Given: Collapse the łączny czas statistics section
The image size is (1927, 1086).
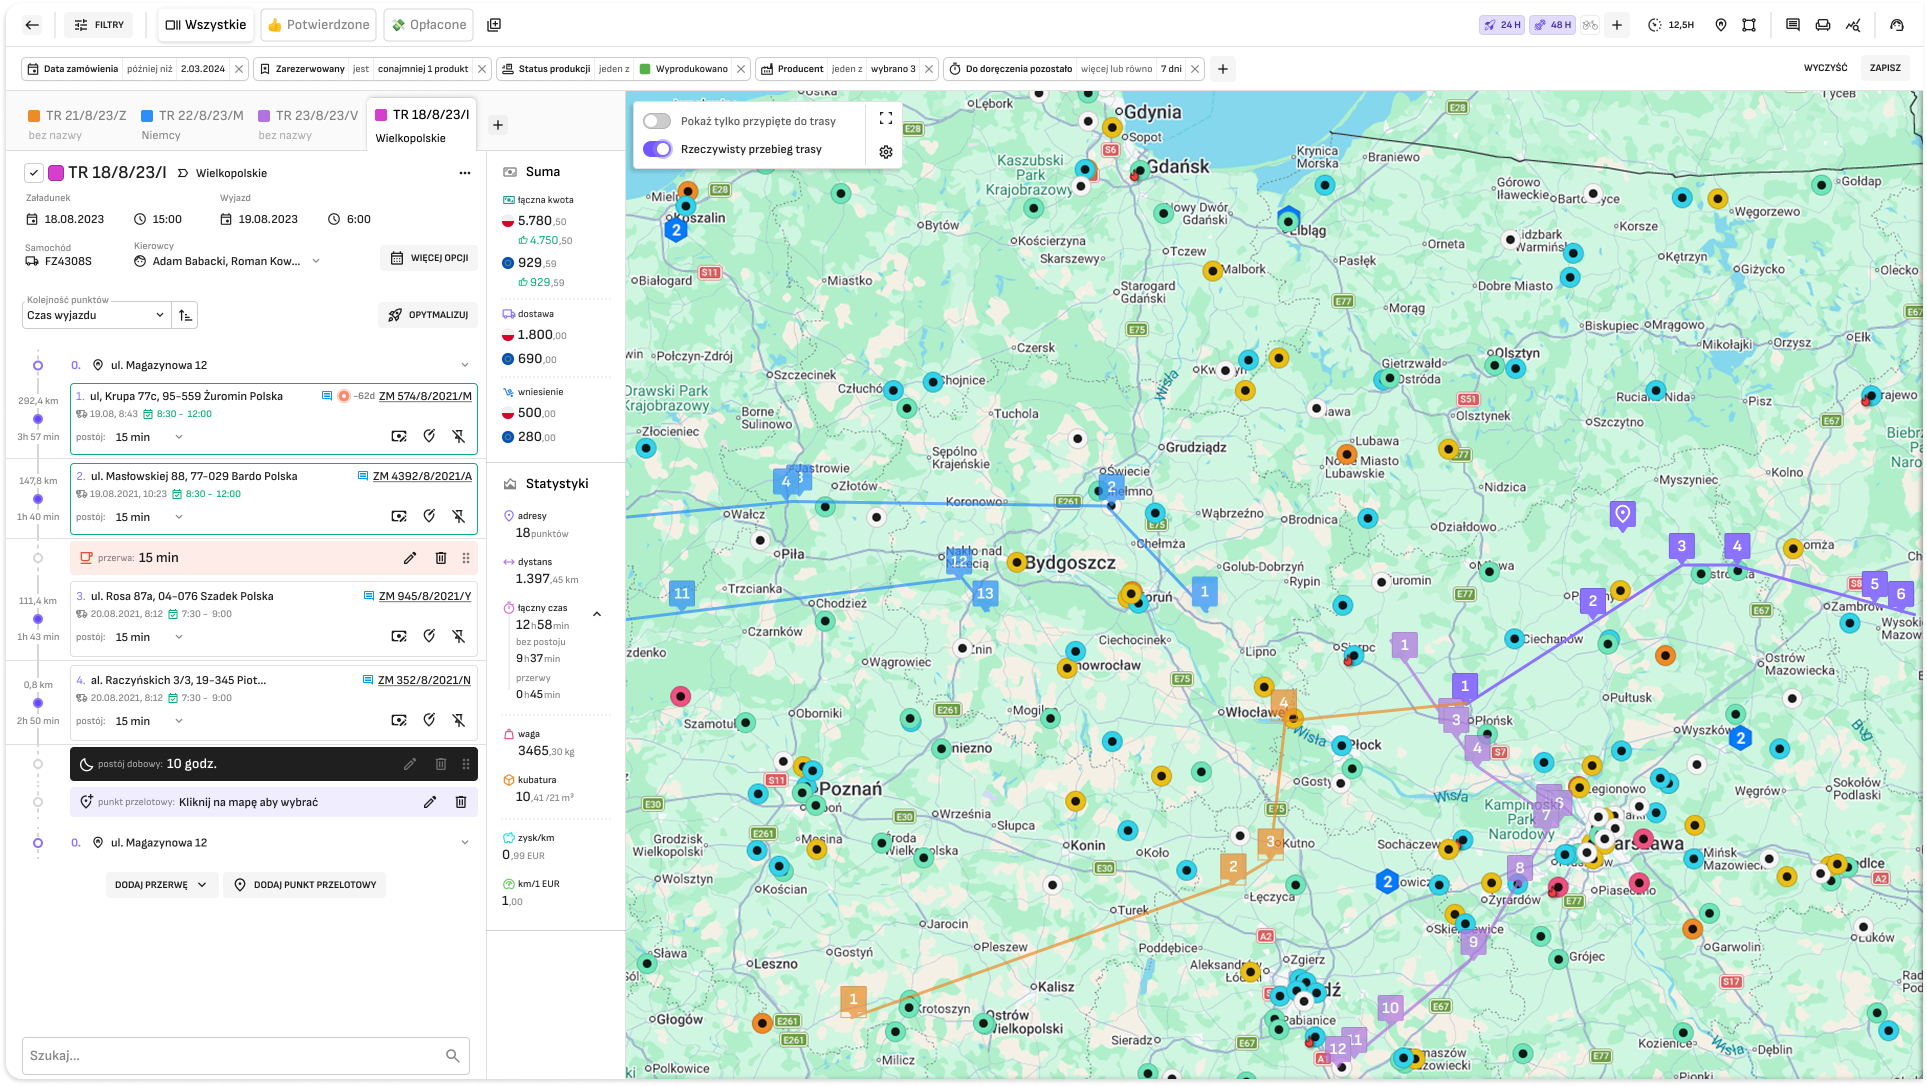Looking at the screenshot, I should click(597, 614).
